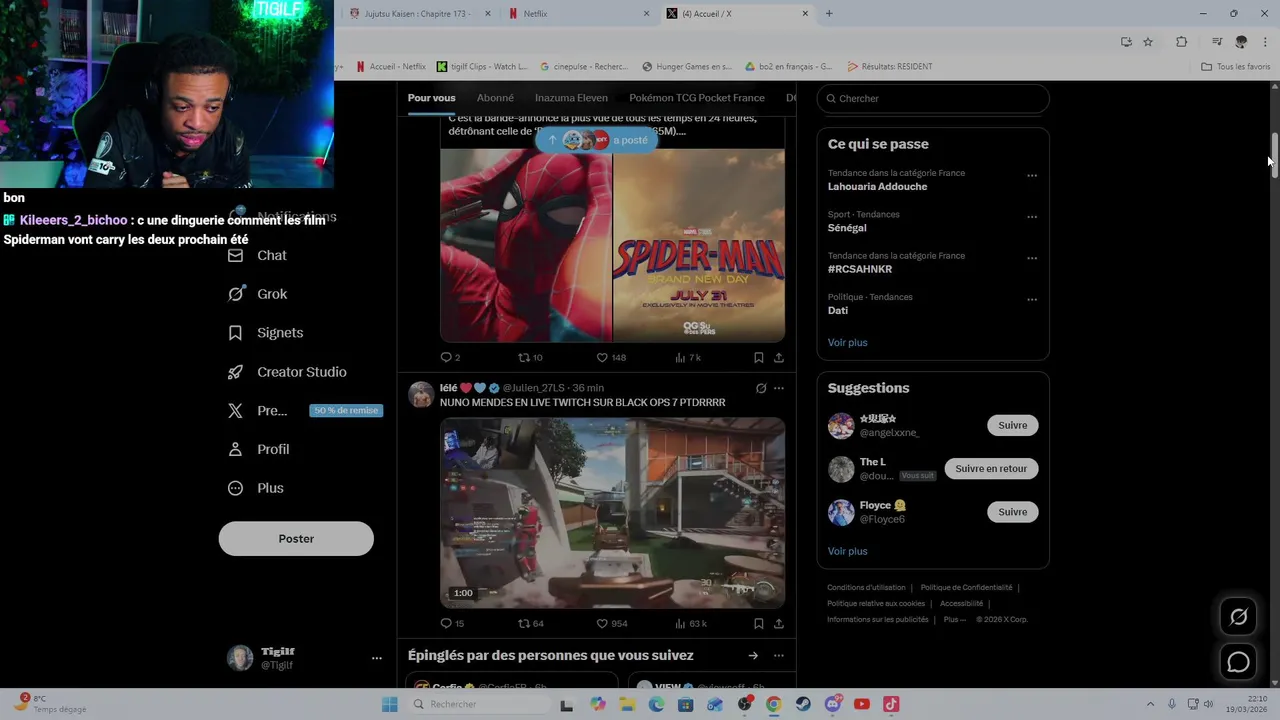1280x720 pixels.
Task: Open the Conditions d'utilisation link
Action: tap(866, 588)
